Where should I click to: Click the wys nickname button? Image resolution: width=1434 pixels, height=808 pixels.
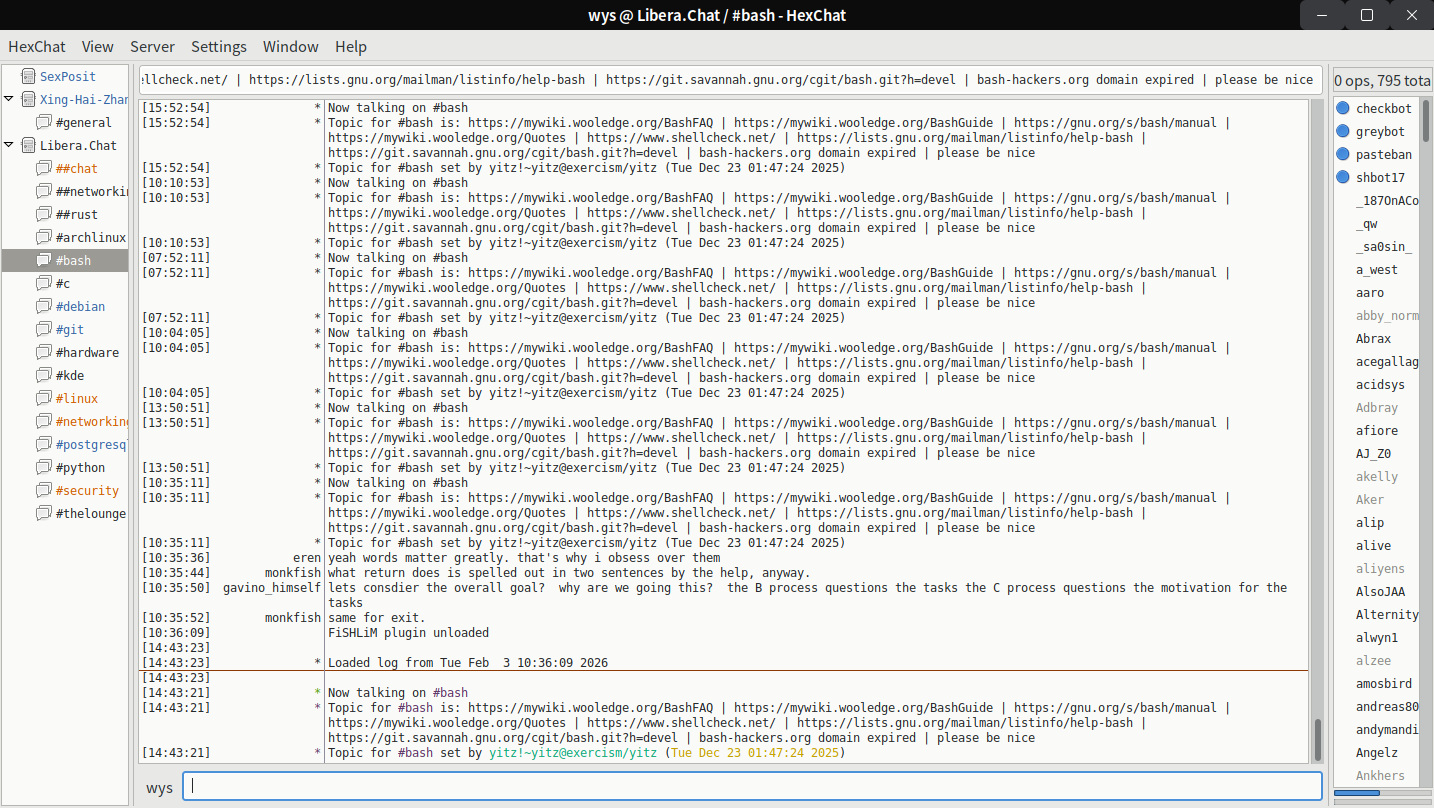pyautogui.click(x=159, y=787)
